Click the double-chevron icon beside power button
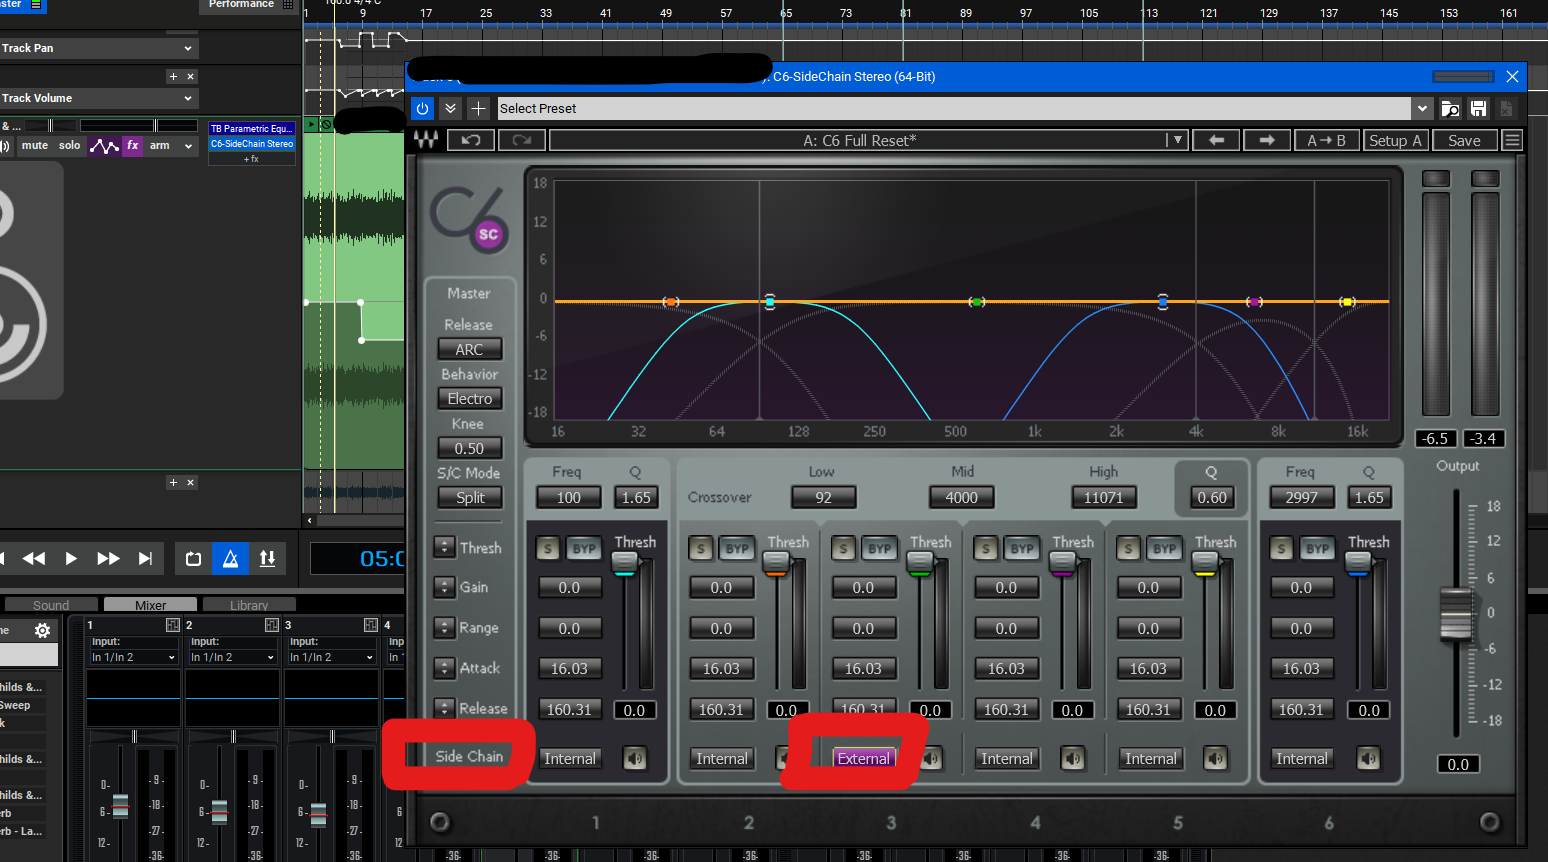Image resolution: width=1548 pixels, height=862 pixels. [450, 108]
